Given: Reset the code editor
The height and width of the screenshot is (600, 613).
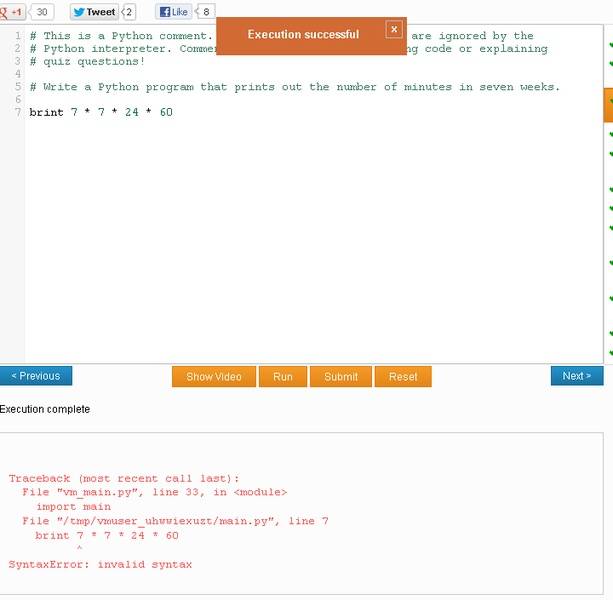Looking at the screenshot, I should (403, 376).
